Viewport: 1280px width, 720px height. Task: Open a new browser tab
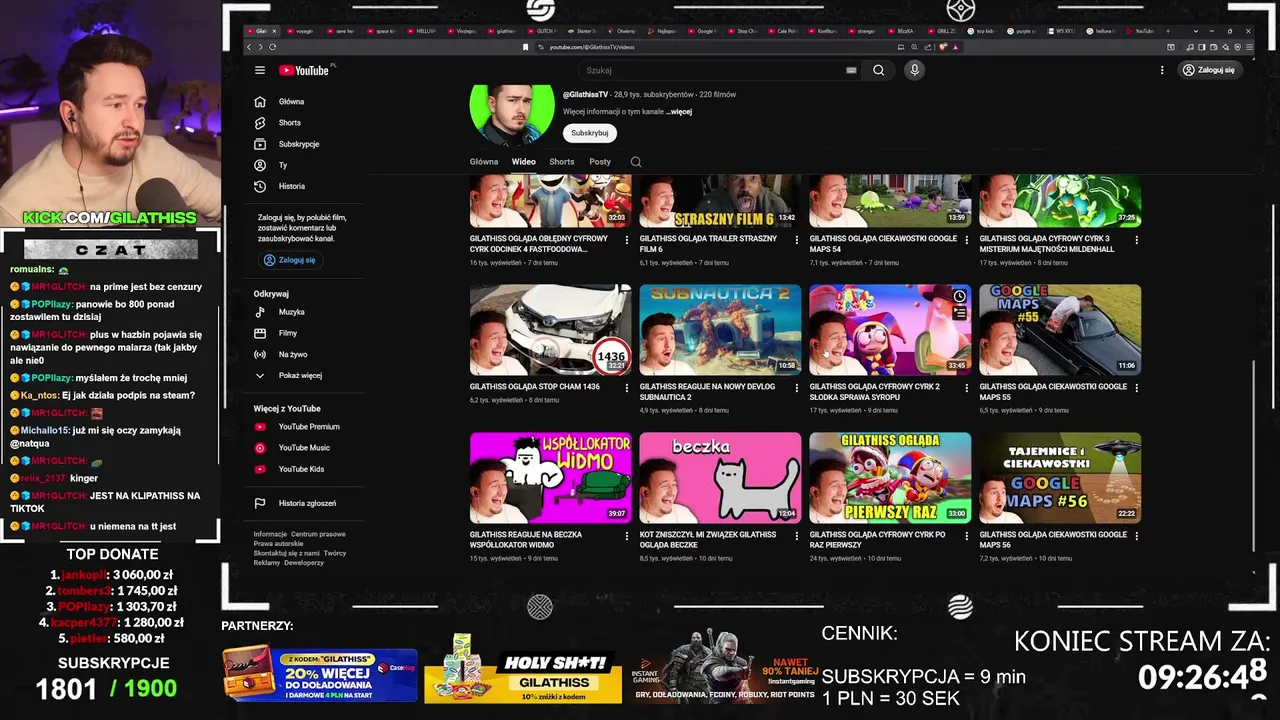coord(1168,31)
